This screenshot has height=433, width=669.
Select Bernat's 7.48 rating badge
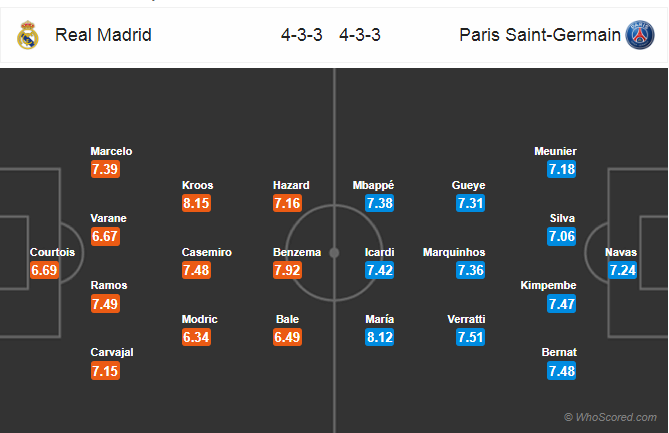561,371
